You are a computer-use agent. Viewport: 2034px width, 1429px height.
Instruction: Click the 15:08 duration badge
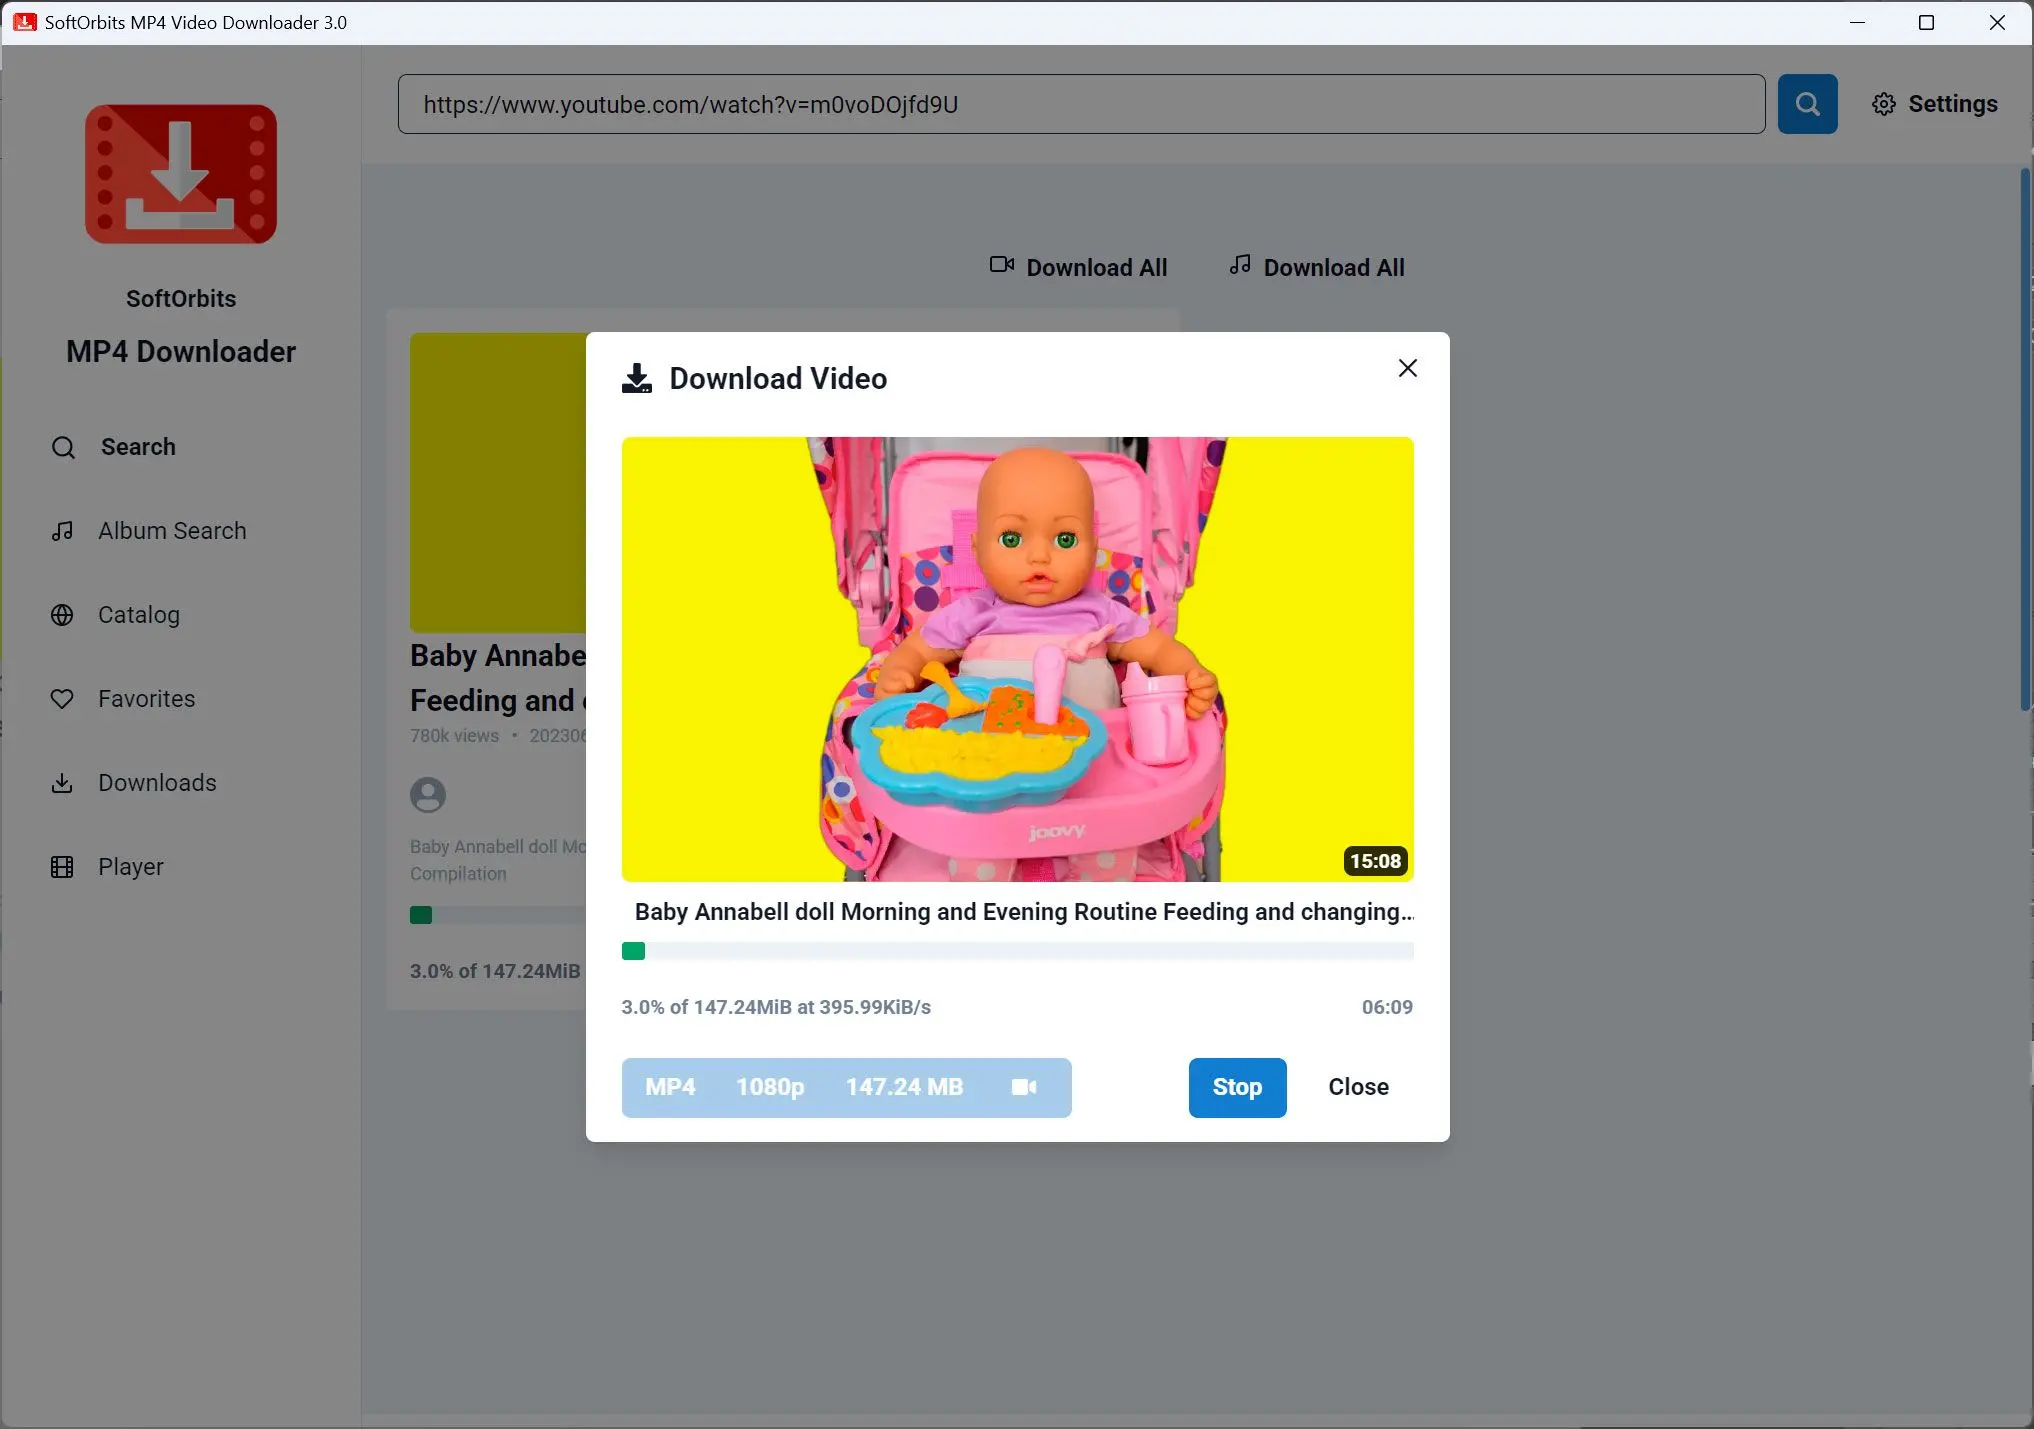(1376, 861)
